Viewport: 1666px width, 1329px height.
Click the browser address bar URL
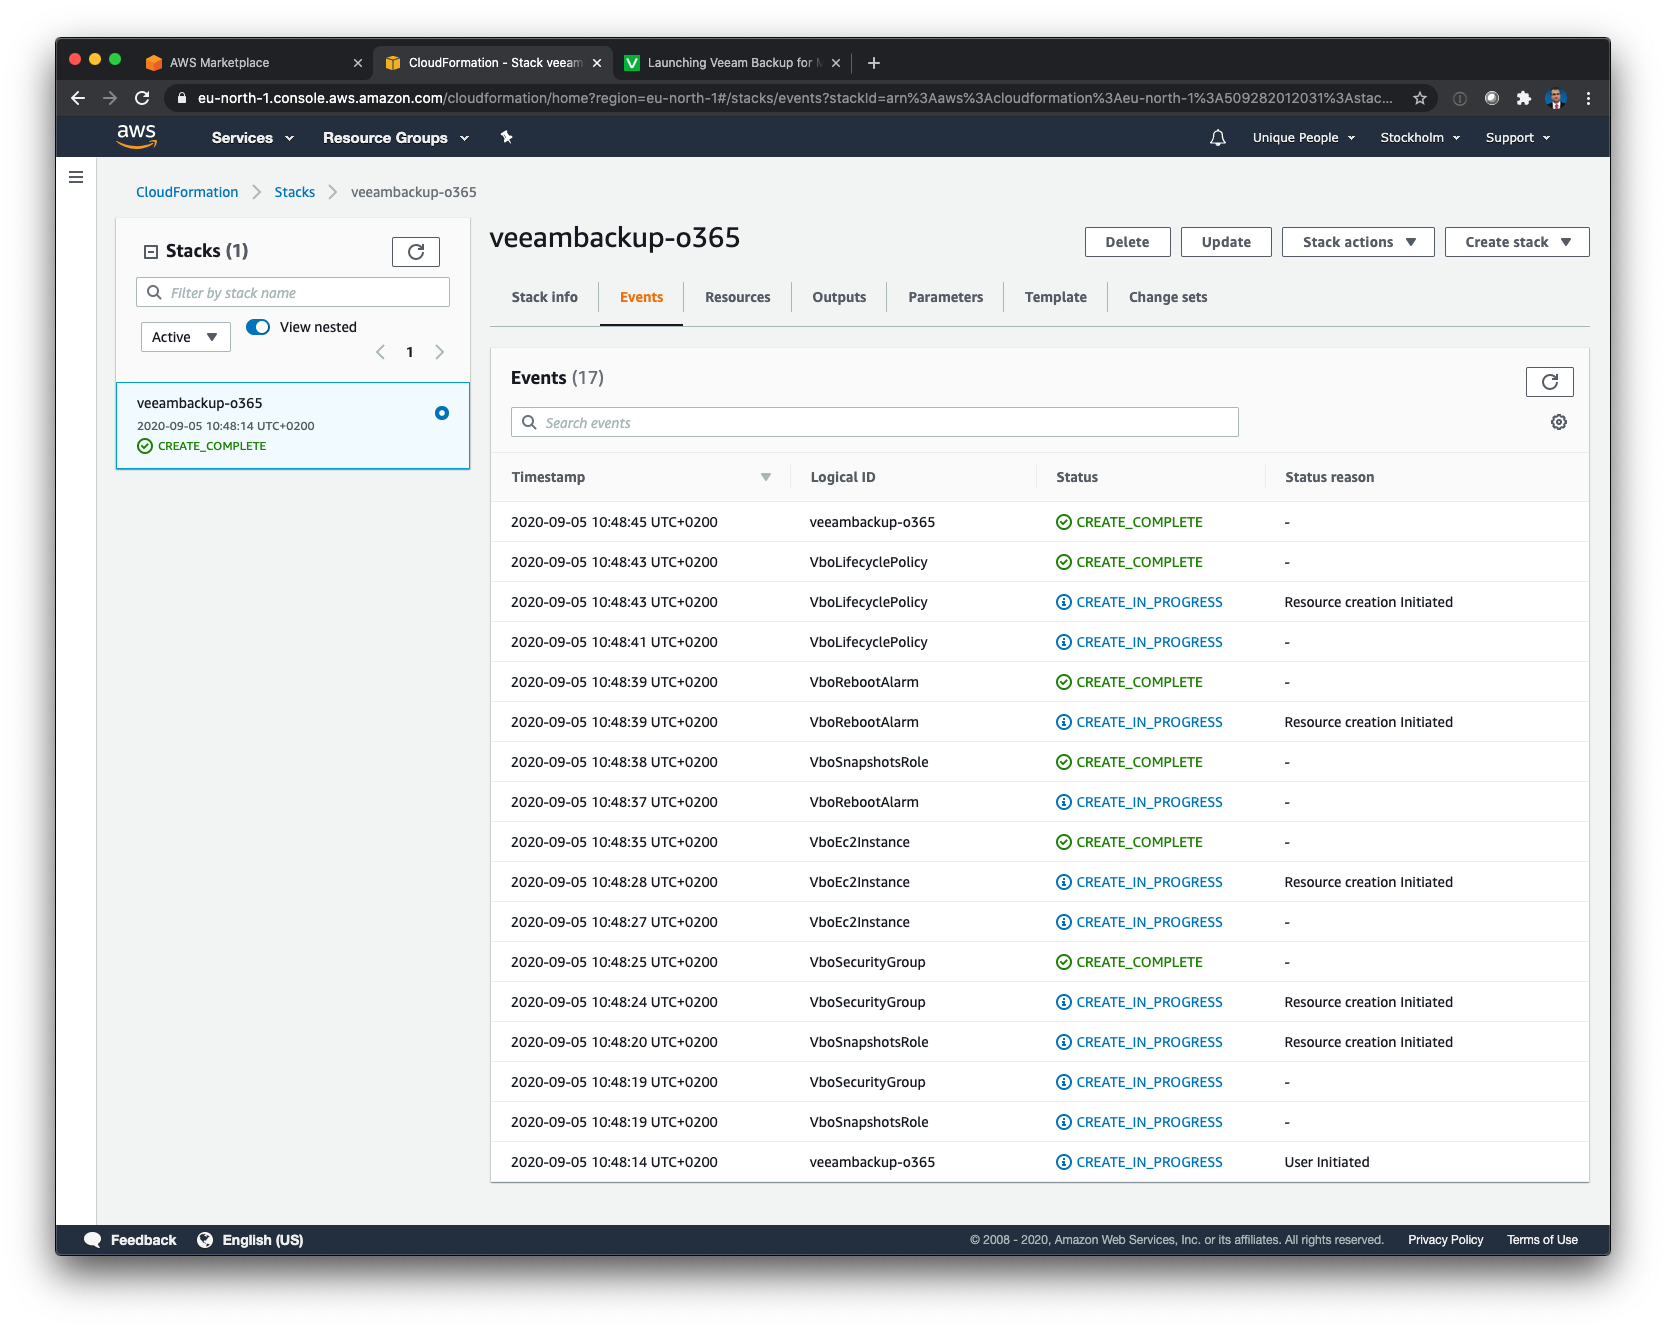click(795, 98)
